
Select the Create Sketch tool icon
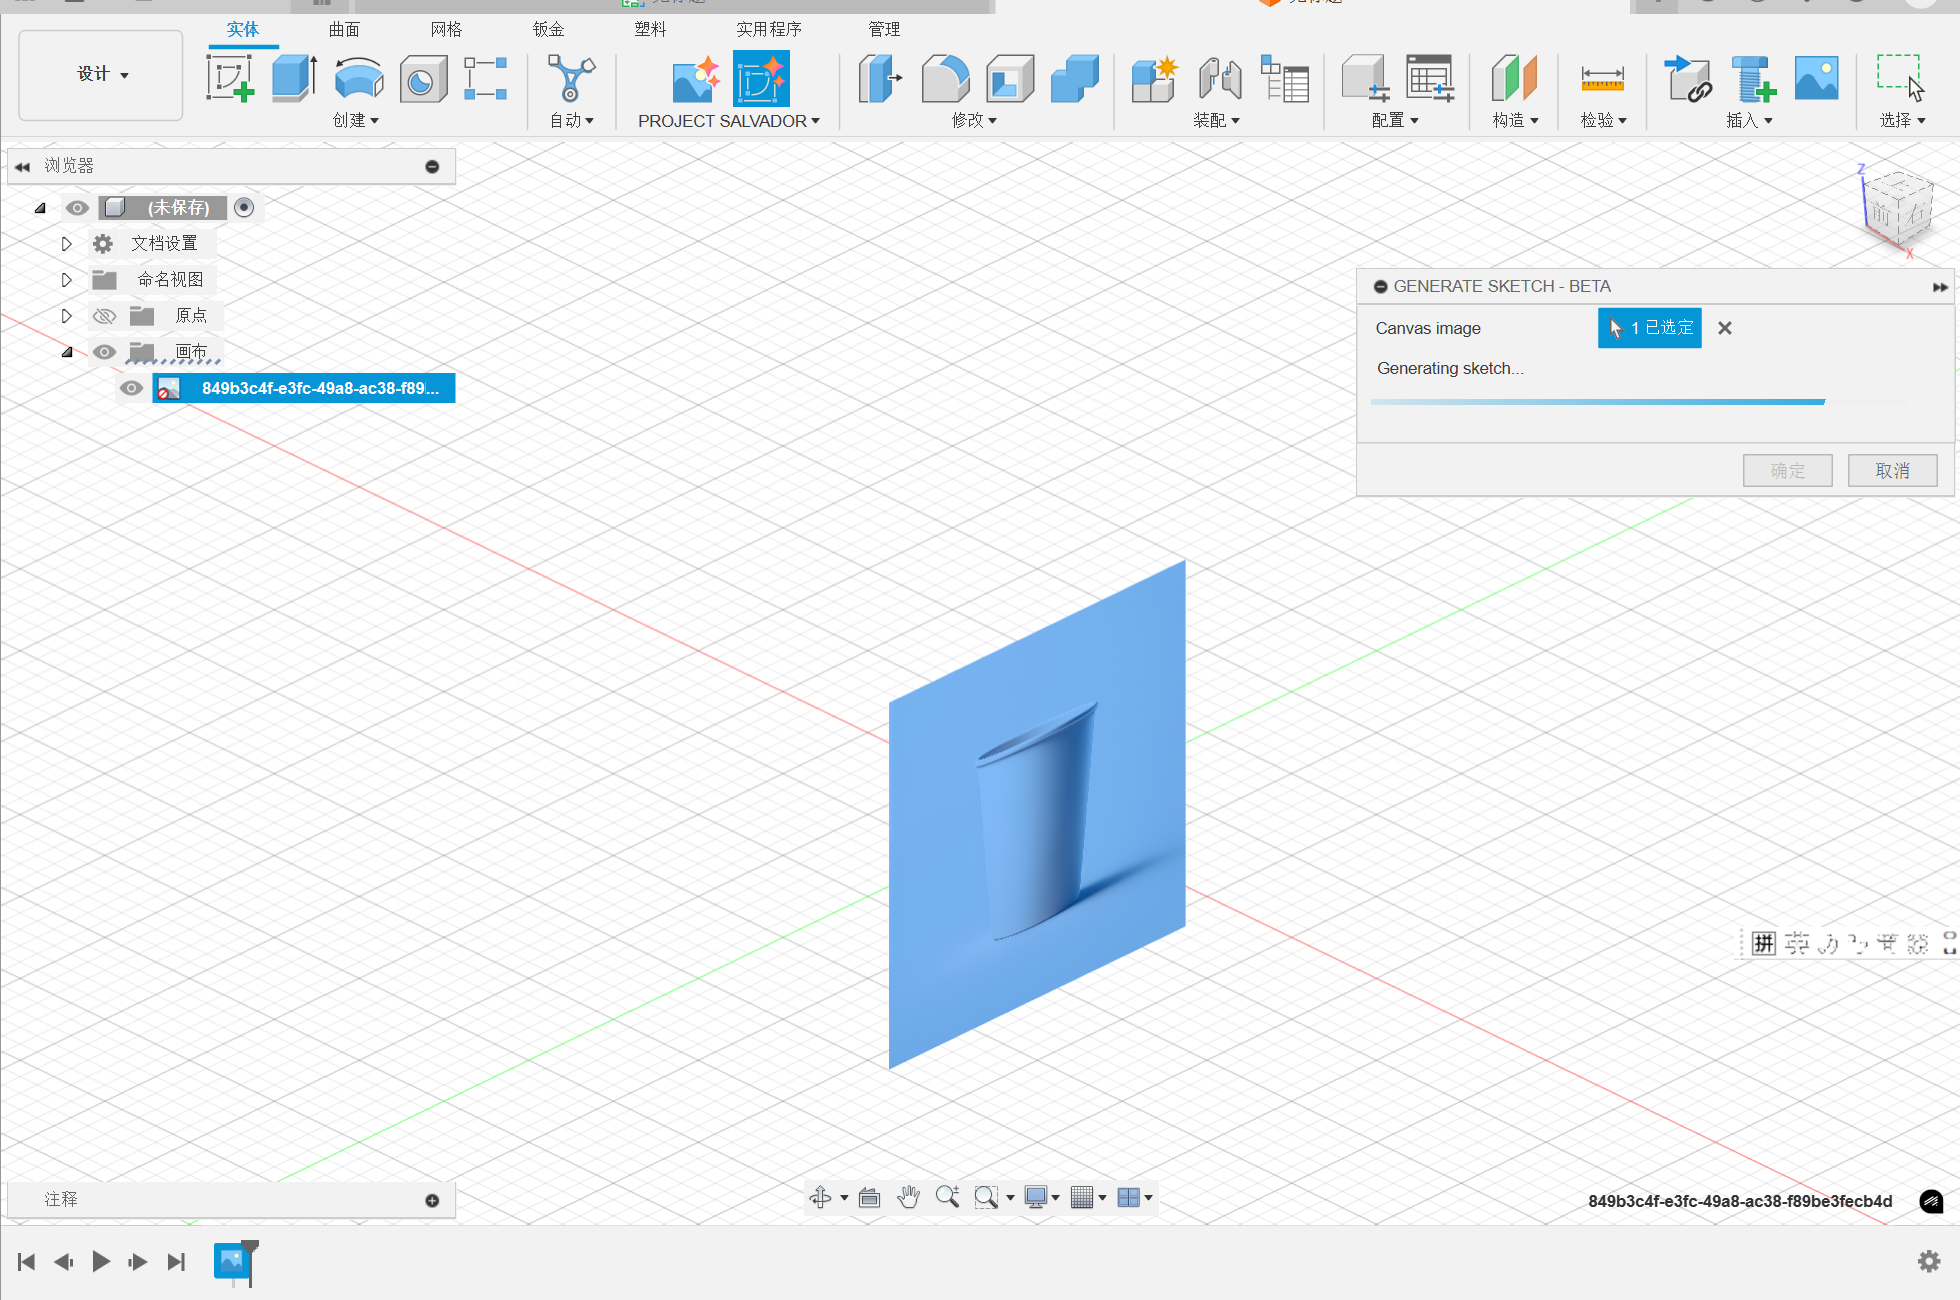coord(230,78)
